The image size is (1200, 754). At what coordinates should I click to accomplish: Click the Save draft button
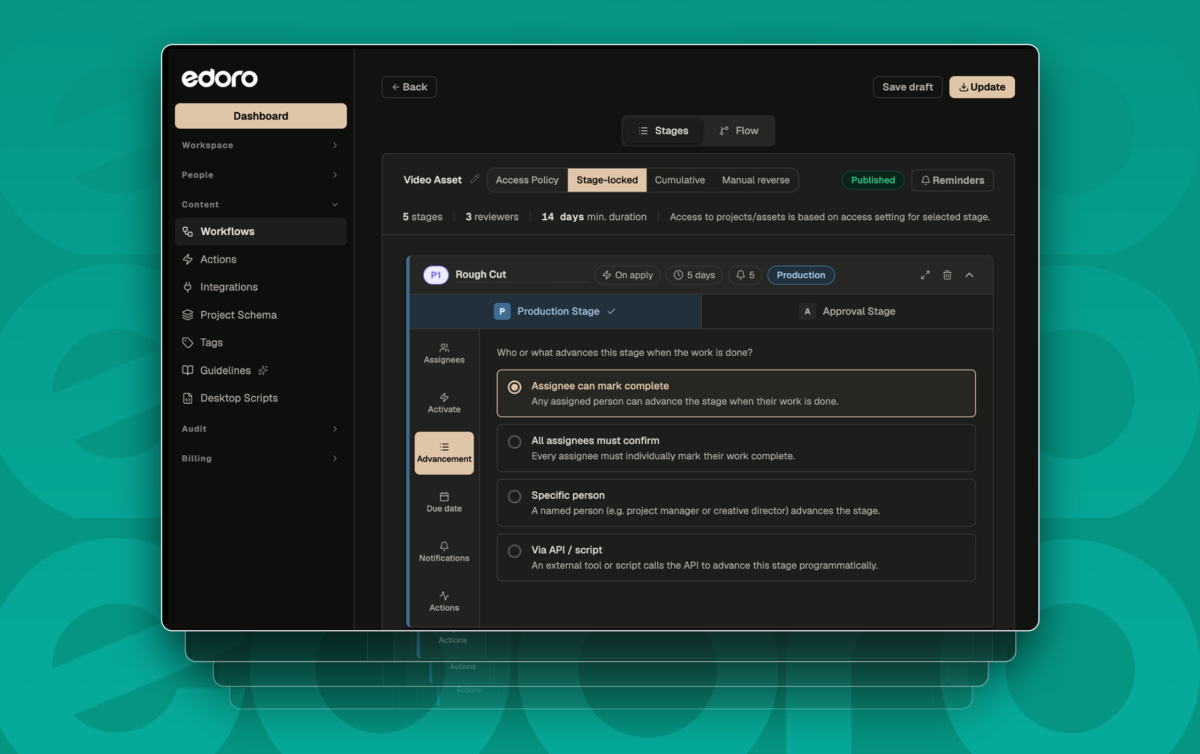tap(908, 87)
